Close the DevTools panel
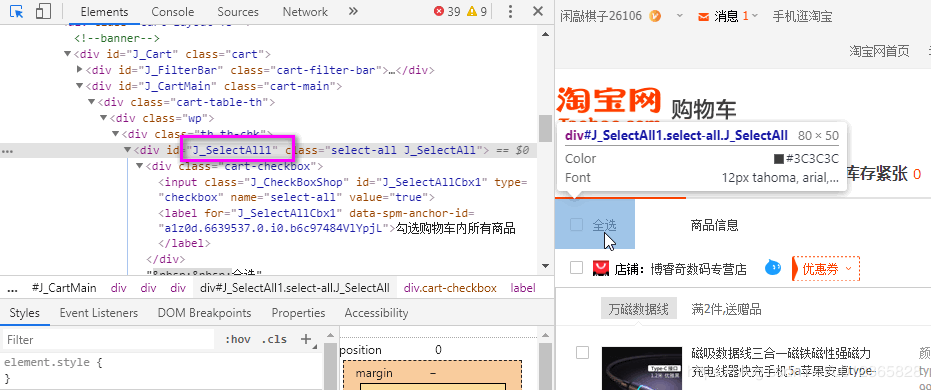 (538, 11)
